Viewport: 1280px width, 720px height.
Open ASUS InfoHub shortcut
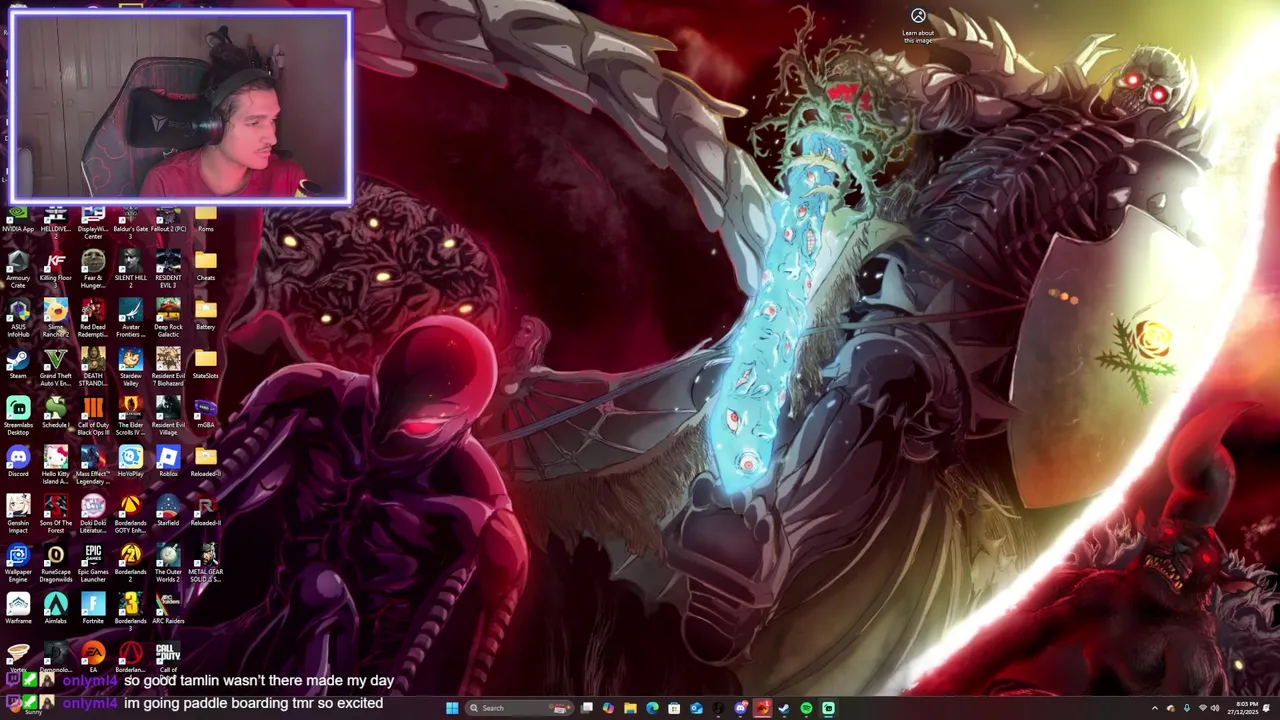18,316
